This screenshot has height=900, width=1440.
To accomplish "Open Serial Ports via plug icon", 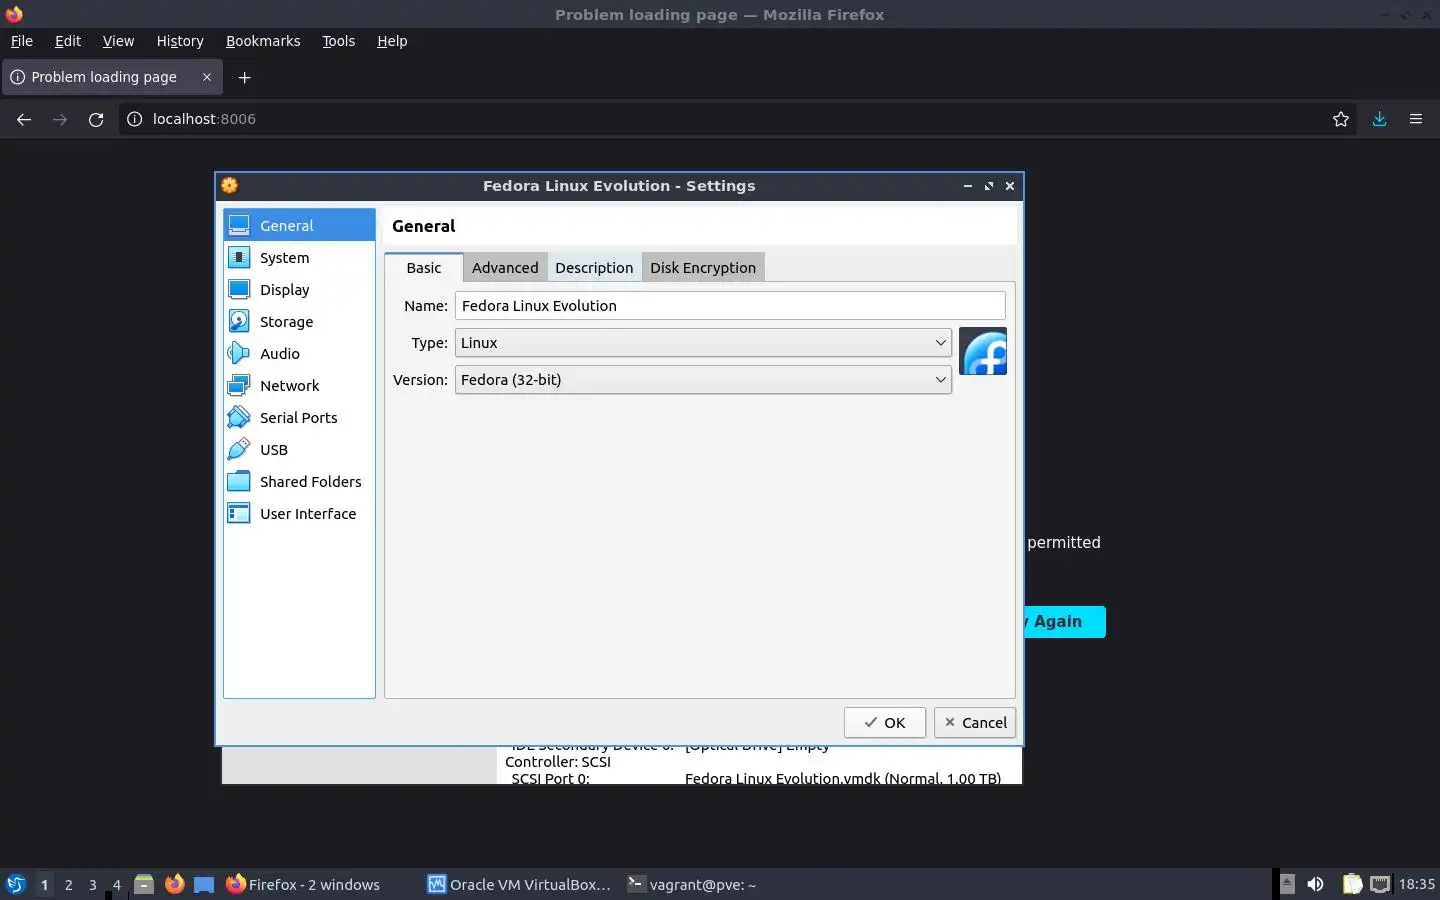I will (239, 417).
